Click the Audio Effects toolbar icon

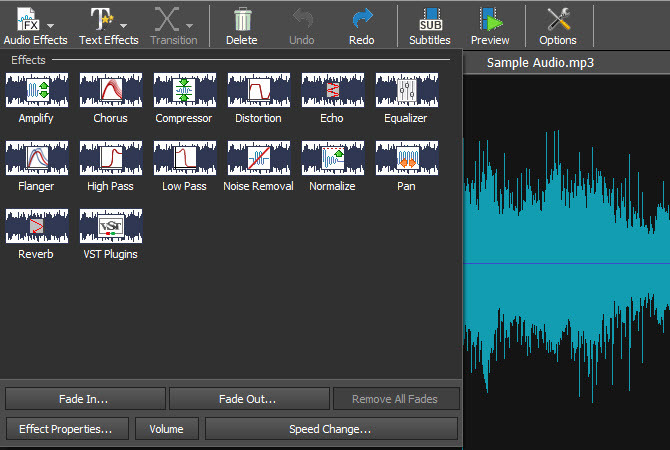click(28, 20)
